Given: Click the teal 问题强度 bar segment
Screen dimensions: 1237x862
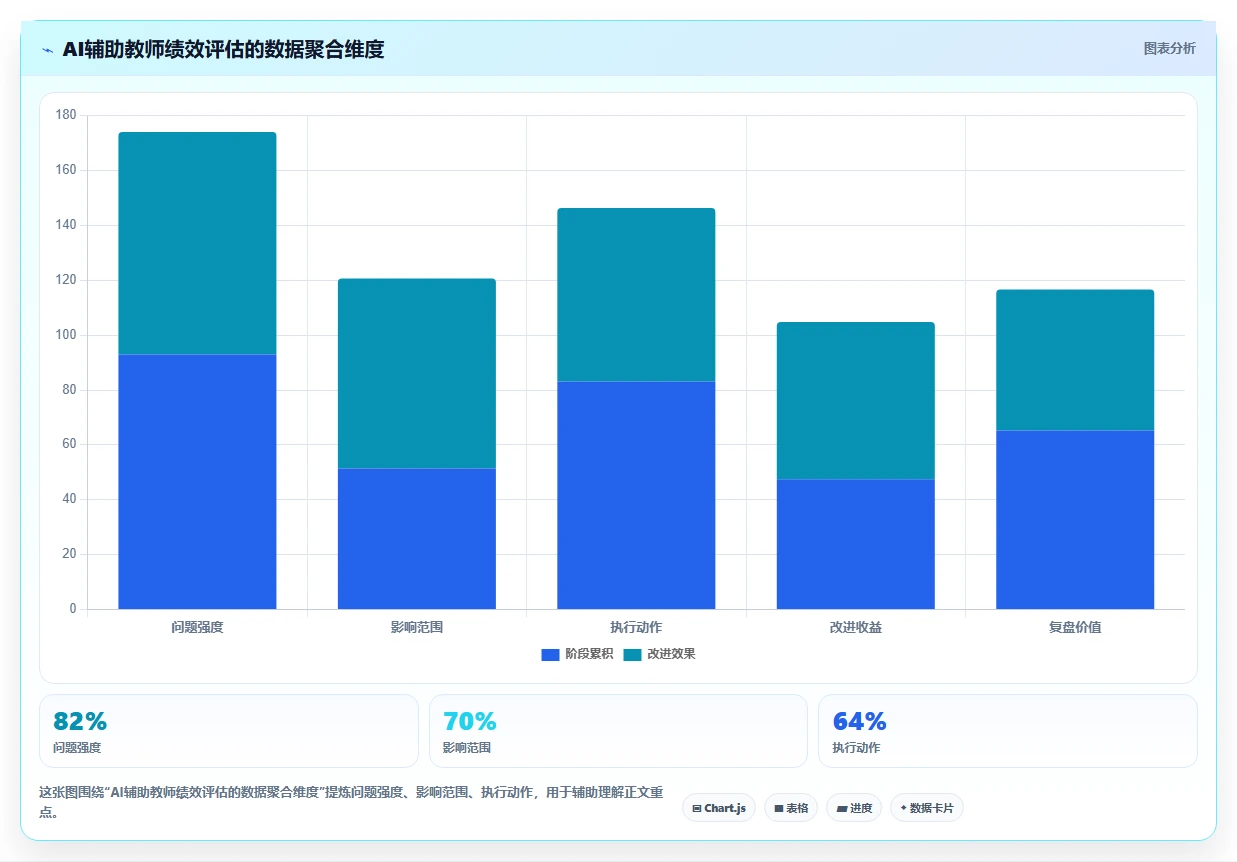Looking at the screenshot, I should [197, 243].
